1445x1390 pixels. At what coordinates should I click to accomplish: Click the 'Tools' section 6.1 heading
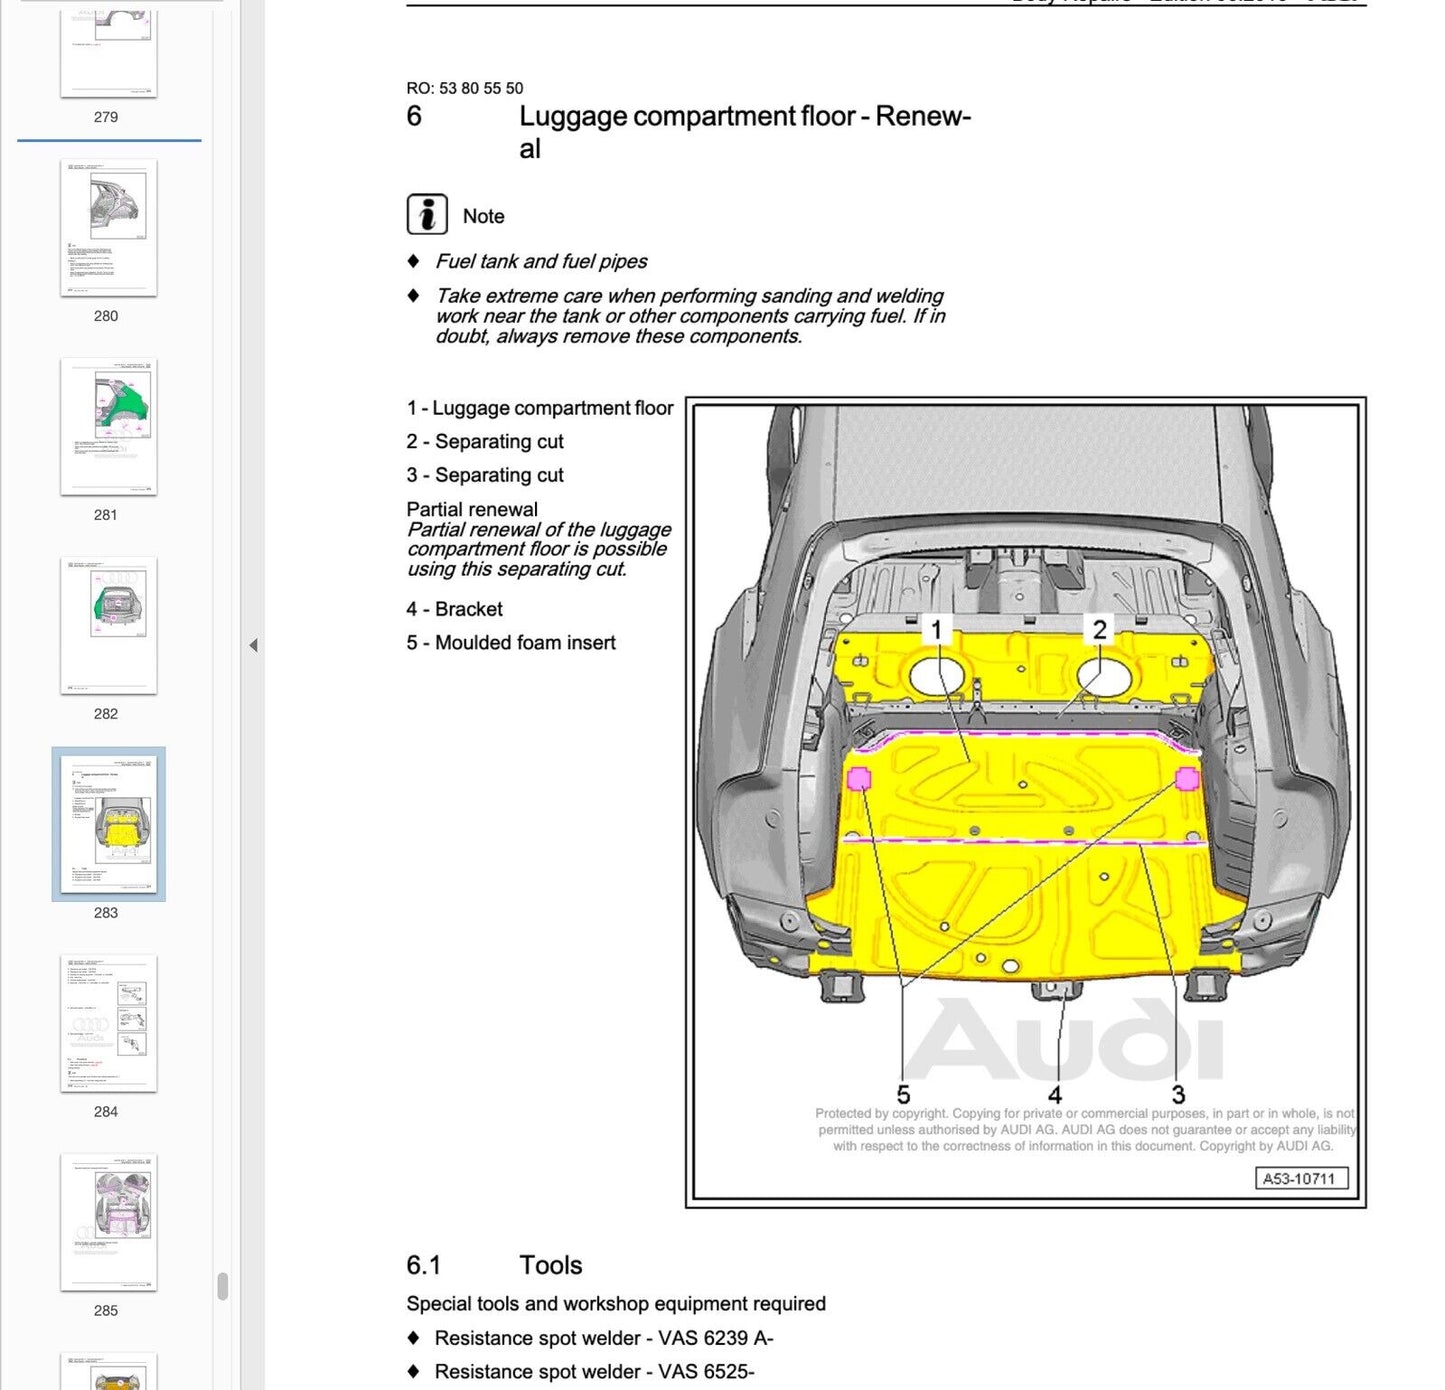(x=550, y=1265)
